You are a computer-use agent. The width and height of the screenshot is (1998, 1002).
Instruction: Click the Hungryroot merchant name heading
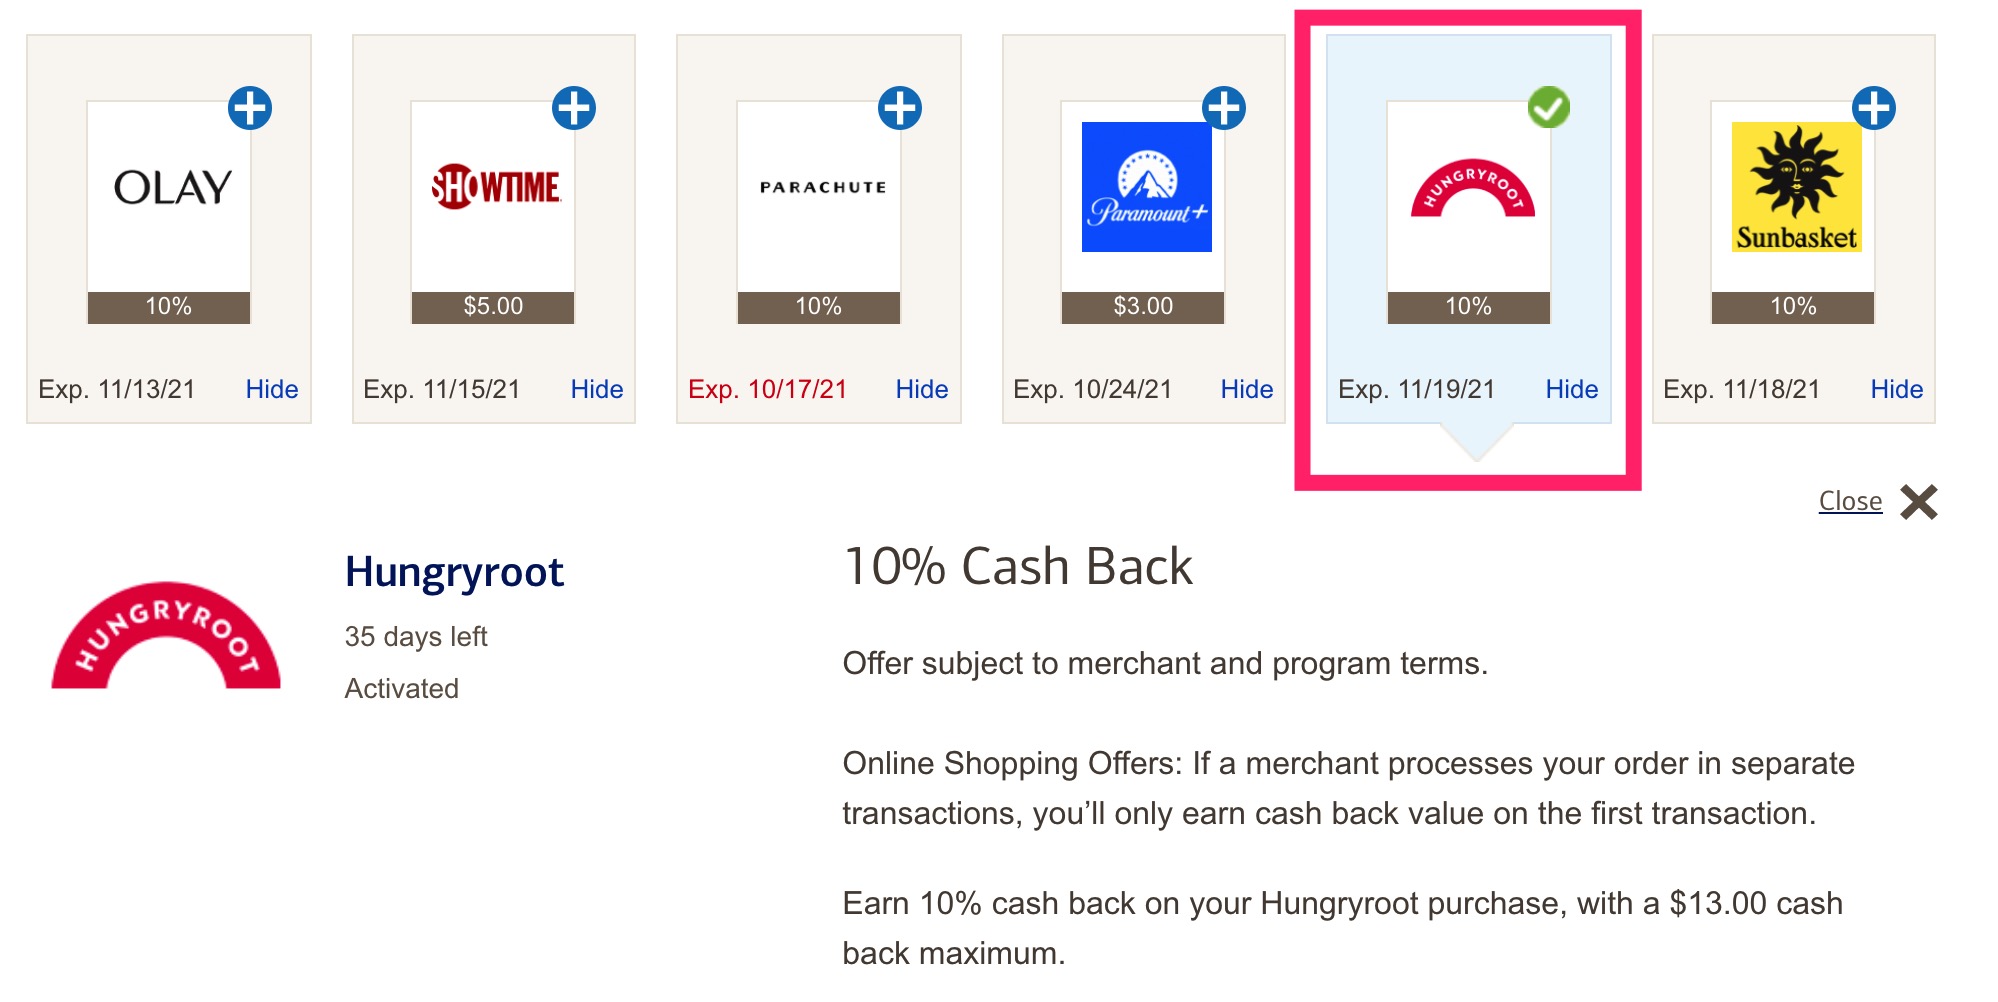[454, 572]
